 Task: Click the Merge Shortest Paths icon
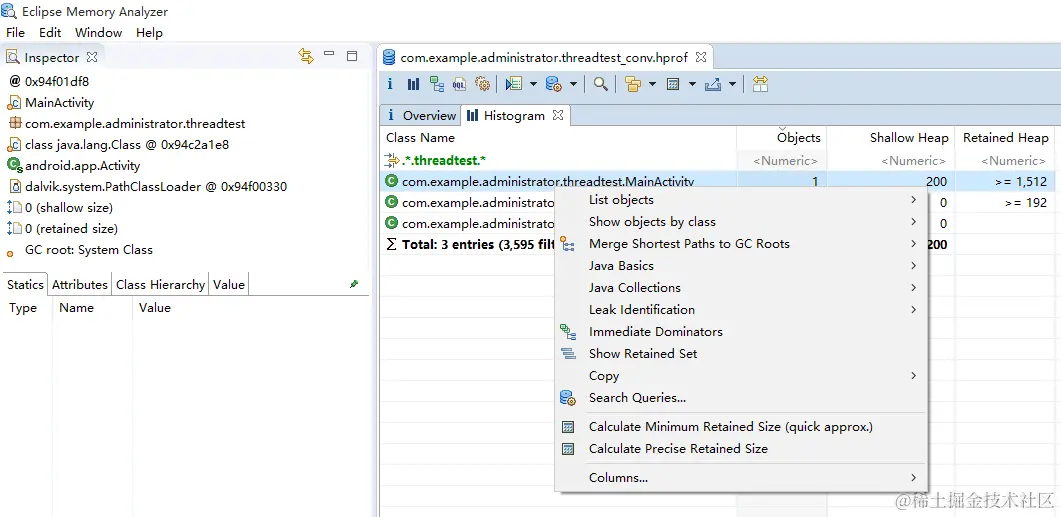[x=568, y=244]
